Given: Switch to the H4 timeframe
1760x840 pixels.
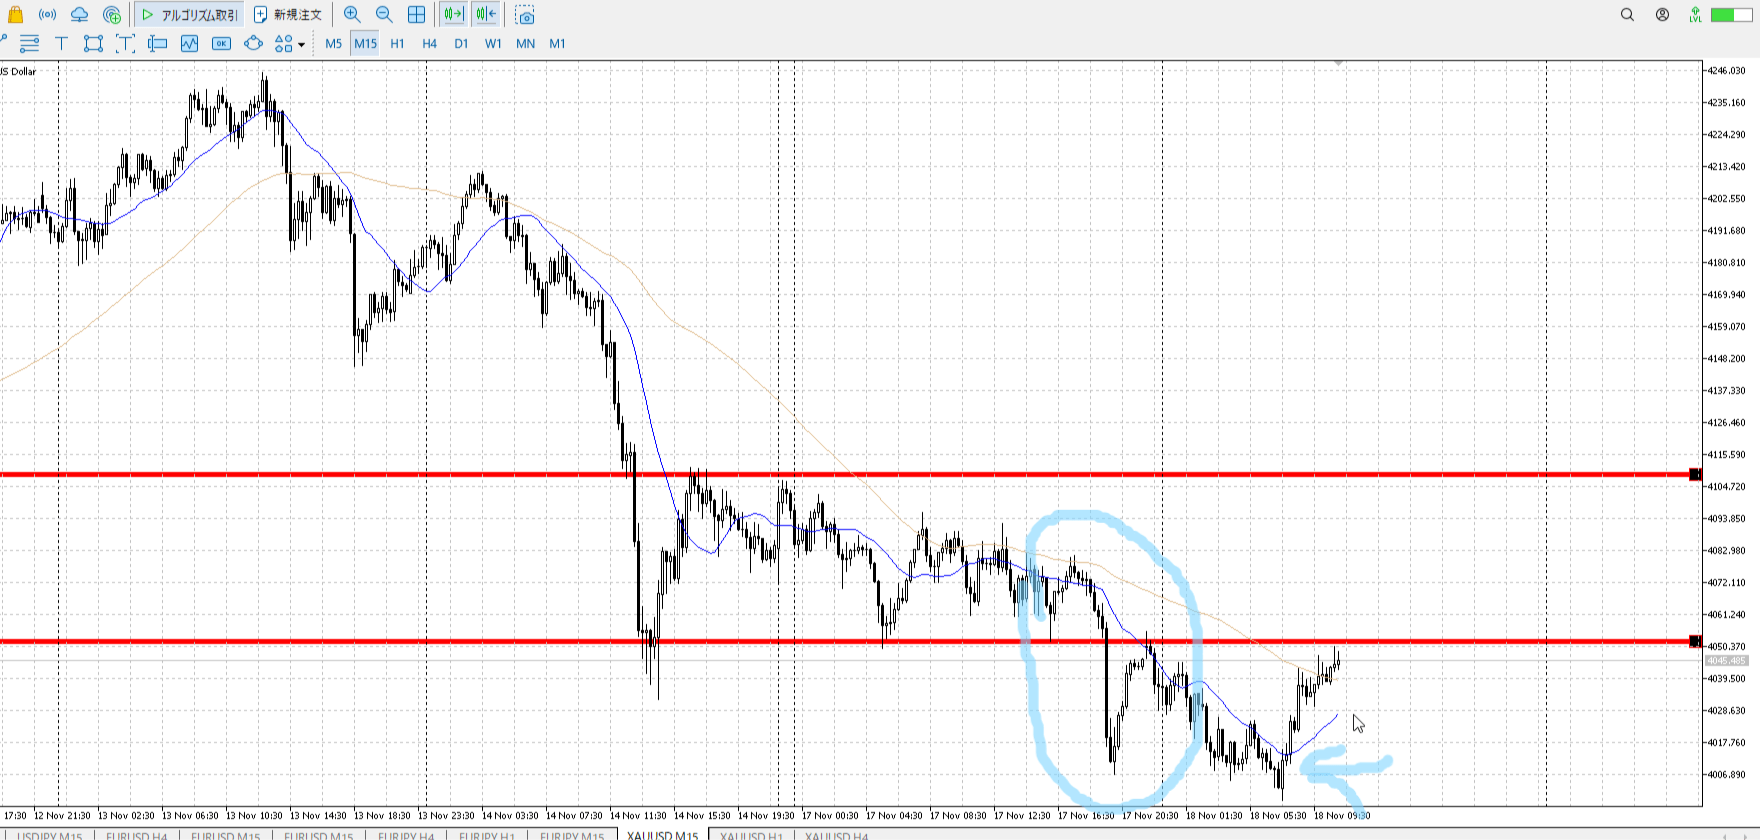Looking at the screenshot, I should click(x=429, y=43).
